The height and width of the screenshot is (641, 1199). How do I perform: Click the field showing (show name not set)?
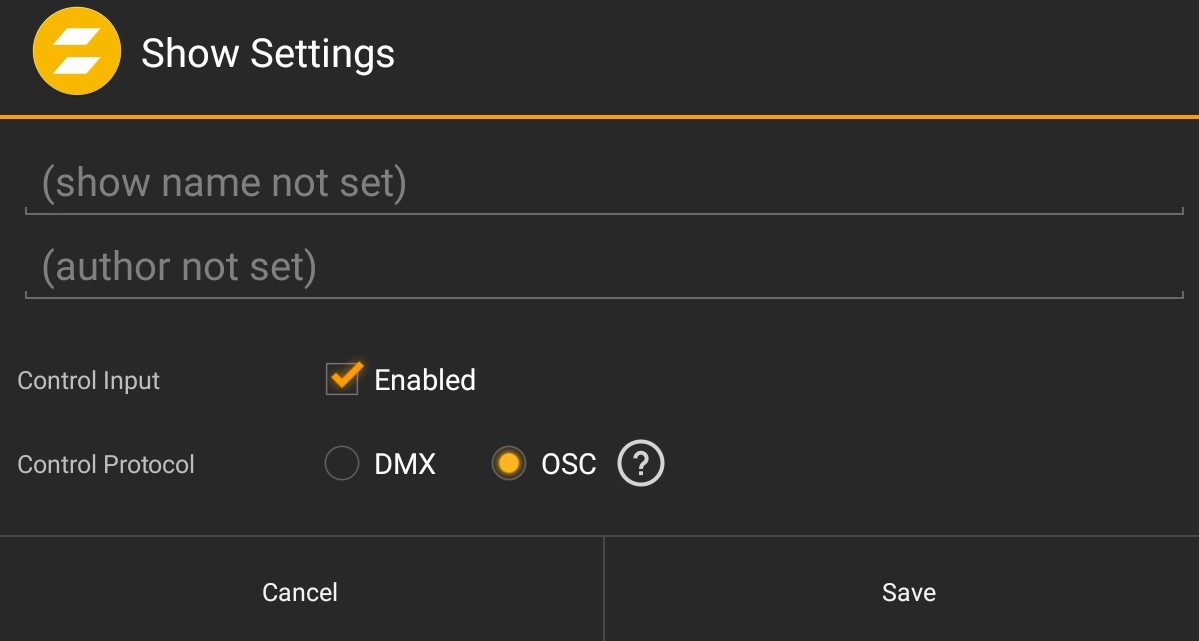600,183
